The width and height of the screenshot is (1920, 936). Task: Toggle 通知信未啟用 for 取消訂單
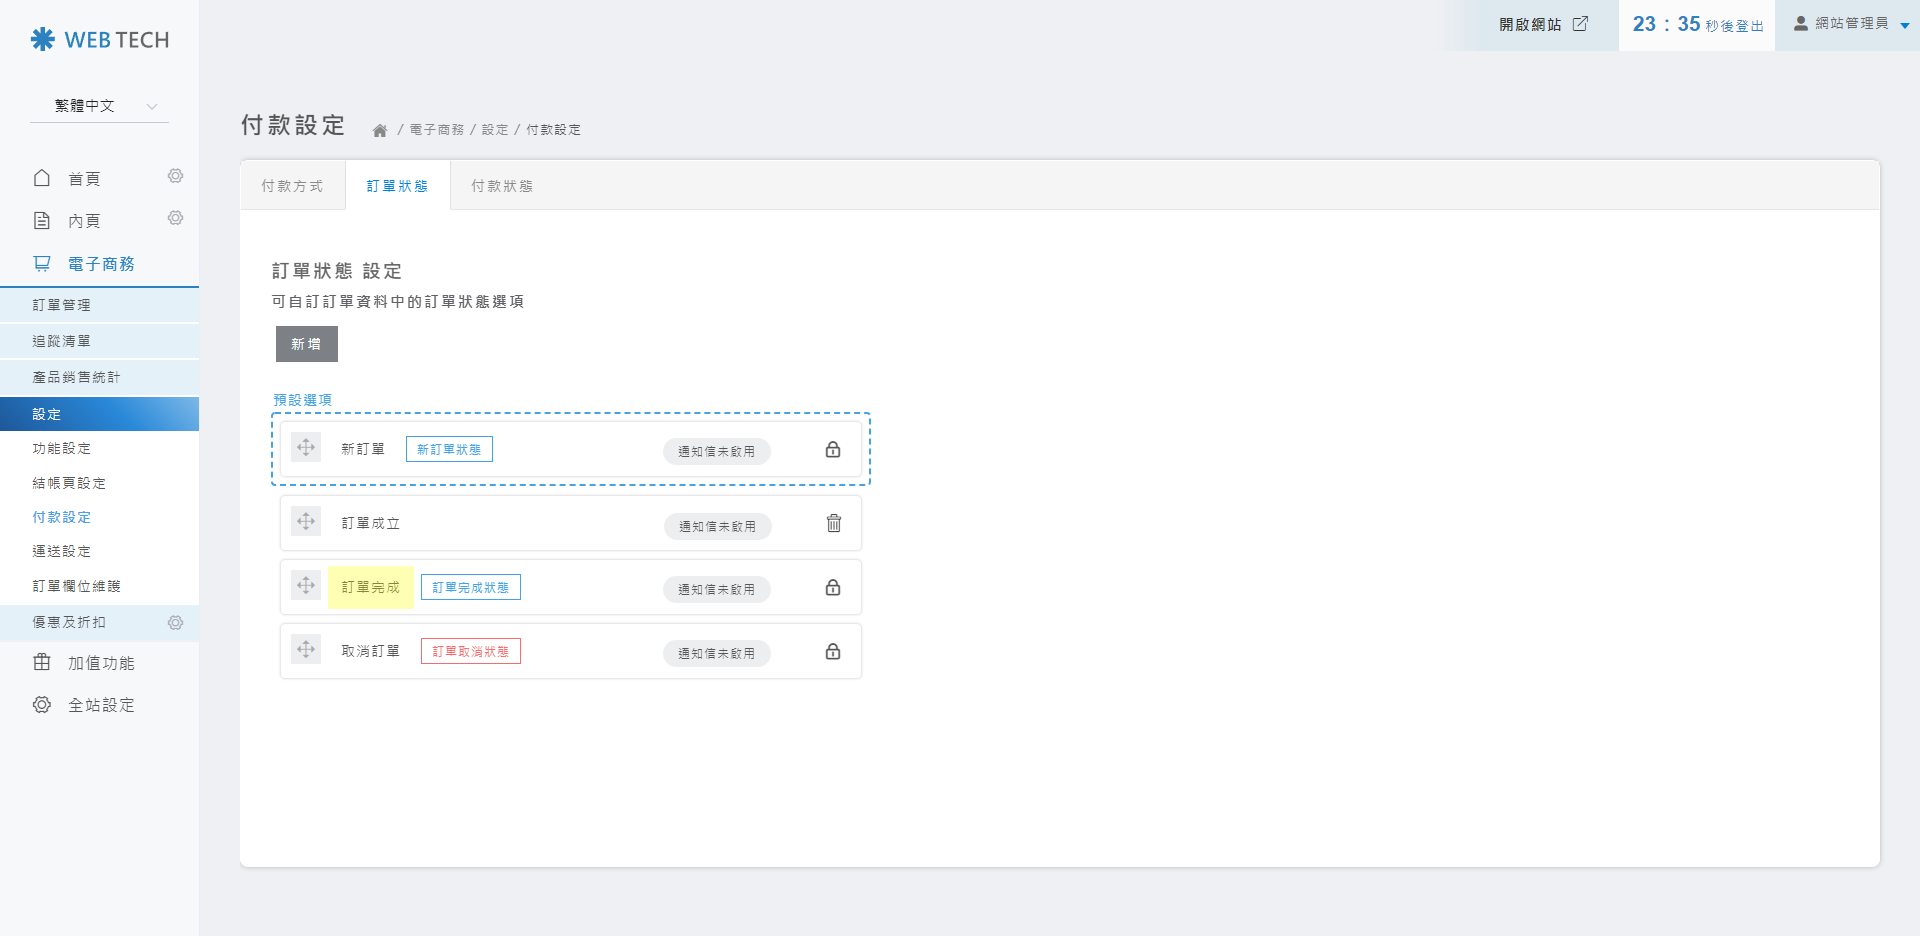(716, 653)
